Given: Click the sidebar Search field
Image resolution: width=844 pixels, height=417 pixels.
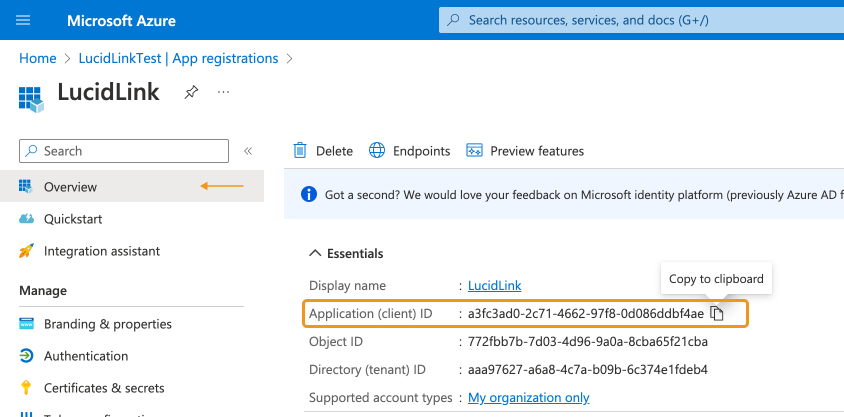Looking at the screenshot, I should pos(124,151).
